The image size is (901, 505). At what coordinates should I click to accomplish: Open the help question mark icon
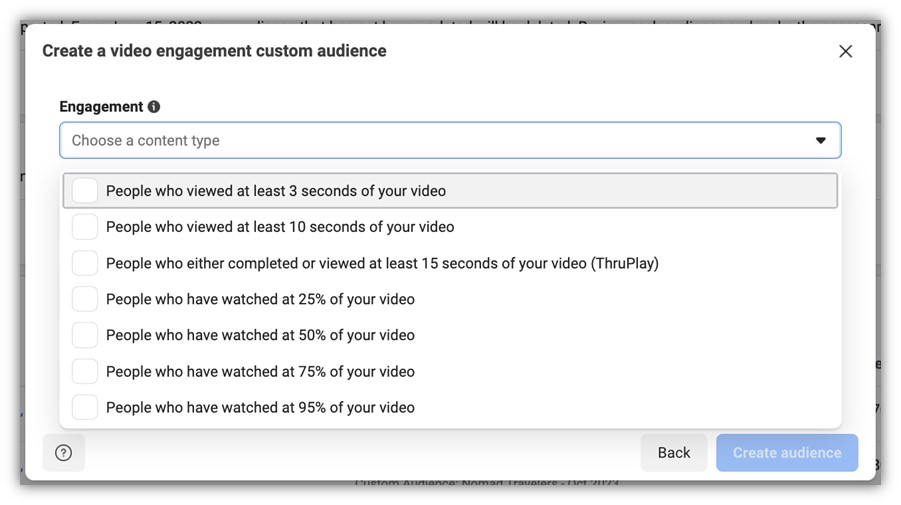(64, 453)
